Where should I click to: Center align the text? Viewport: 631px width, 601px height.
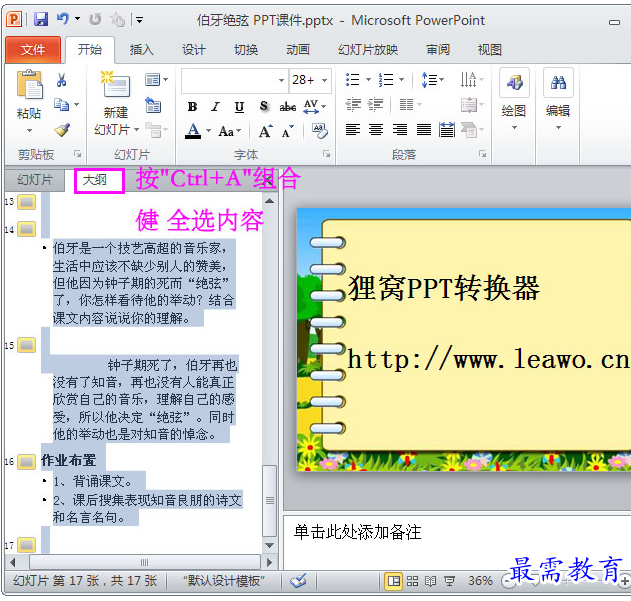point(376,130)
